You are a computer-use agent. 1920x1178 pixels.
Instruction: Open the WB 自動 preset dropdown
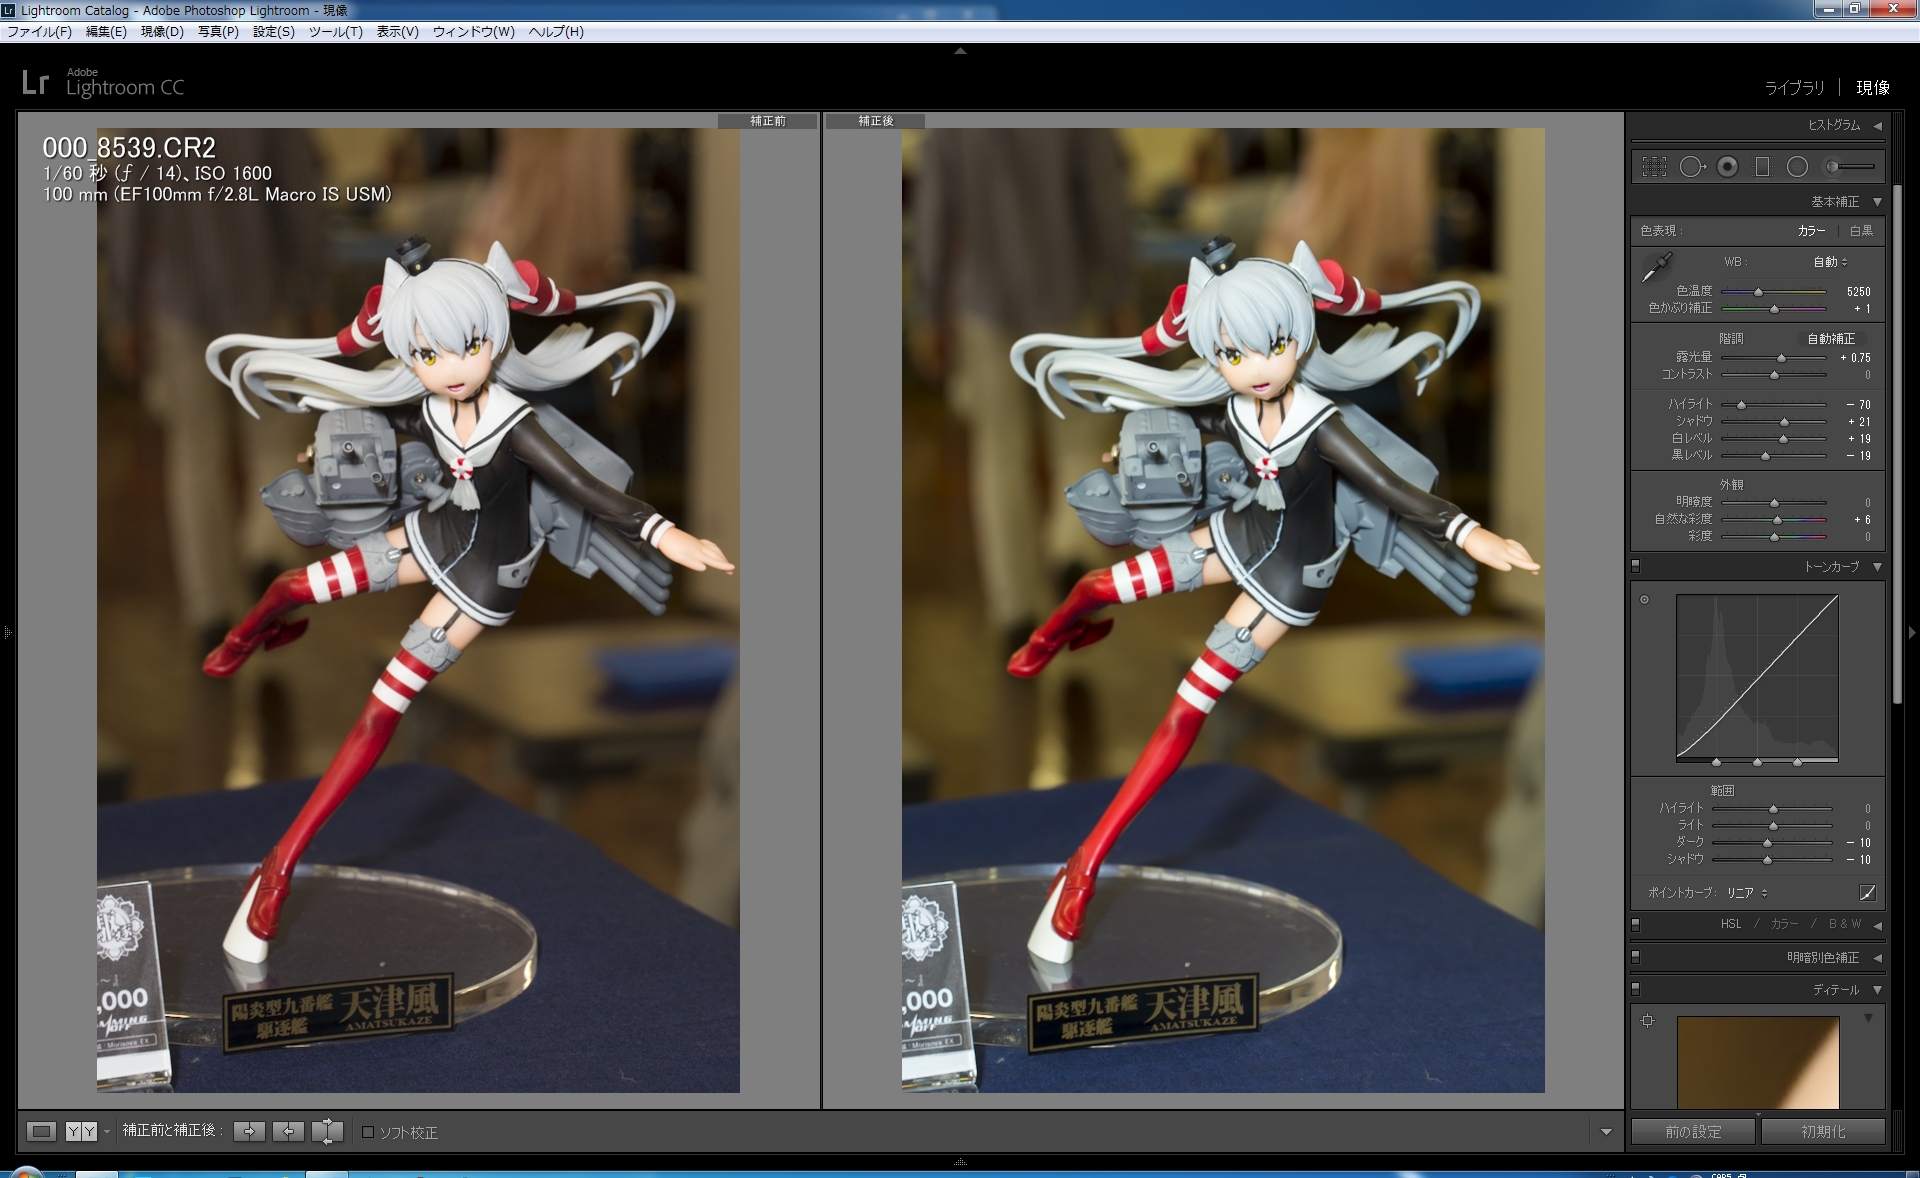coord(1831,262)
